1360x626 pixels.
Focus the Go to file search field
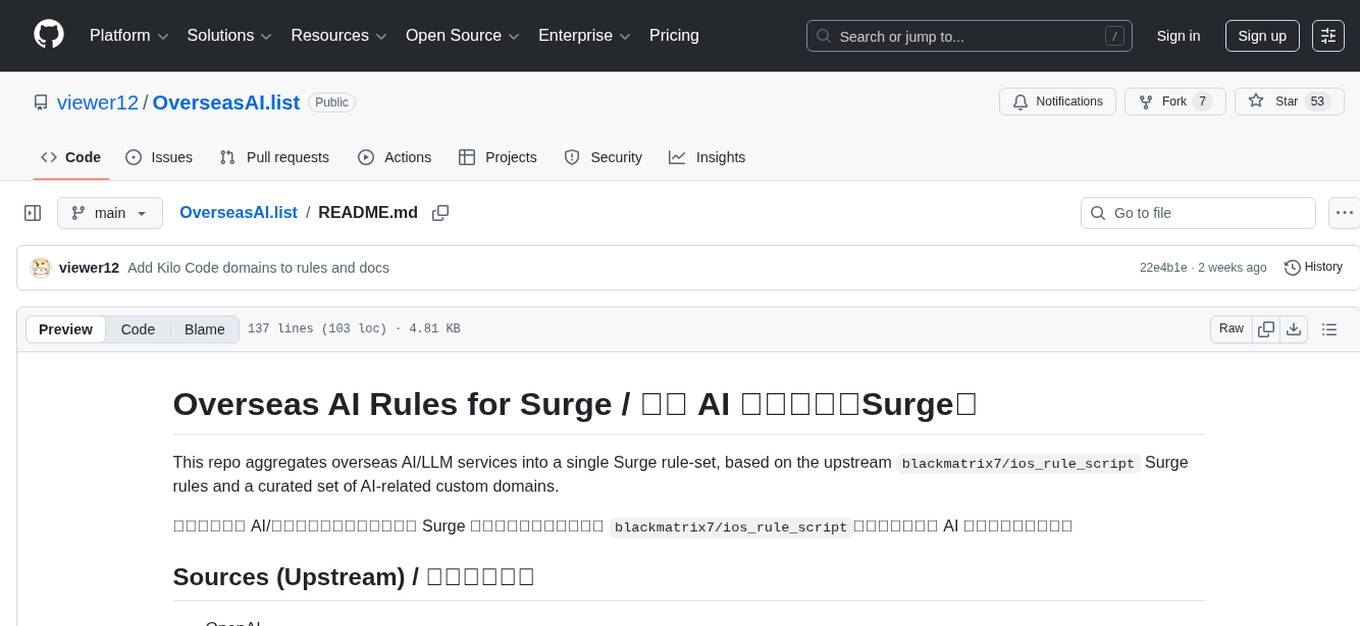point(1198,213)
